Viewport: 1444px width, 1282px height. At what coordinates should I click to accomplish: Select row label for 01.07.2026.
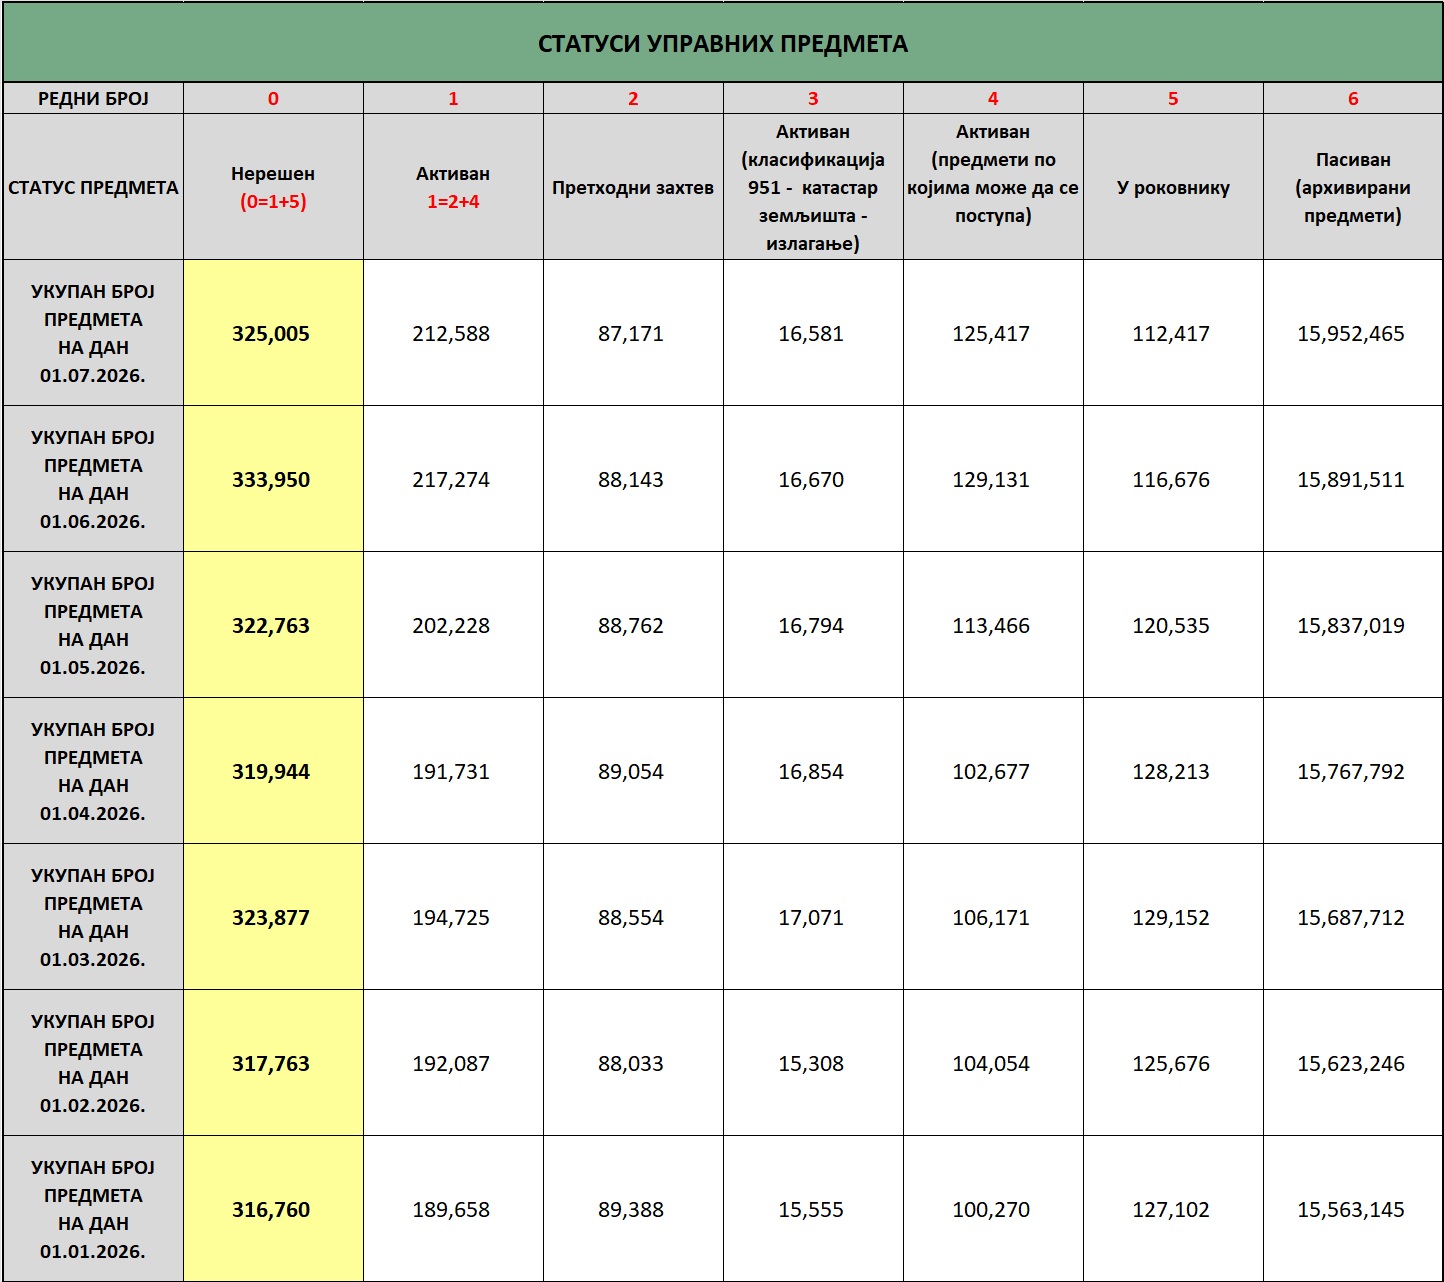(x=93, y=333)
